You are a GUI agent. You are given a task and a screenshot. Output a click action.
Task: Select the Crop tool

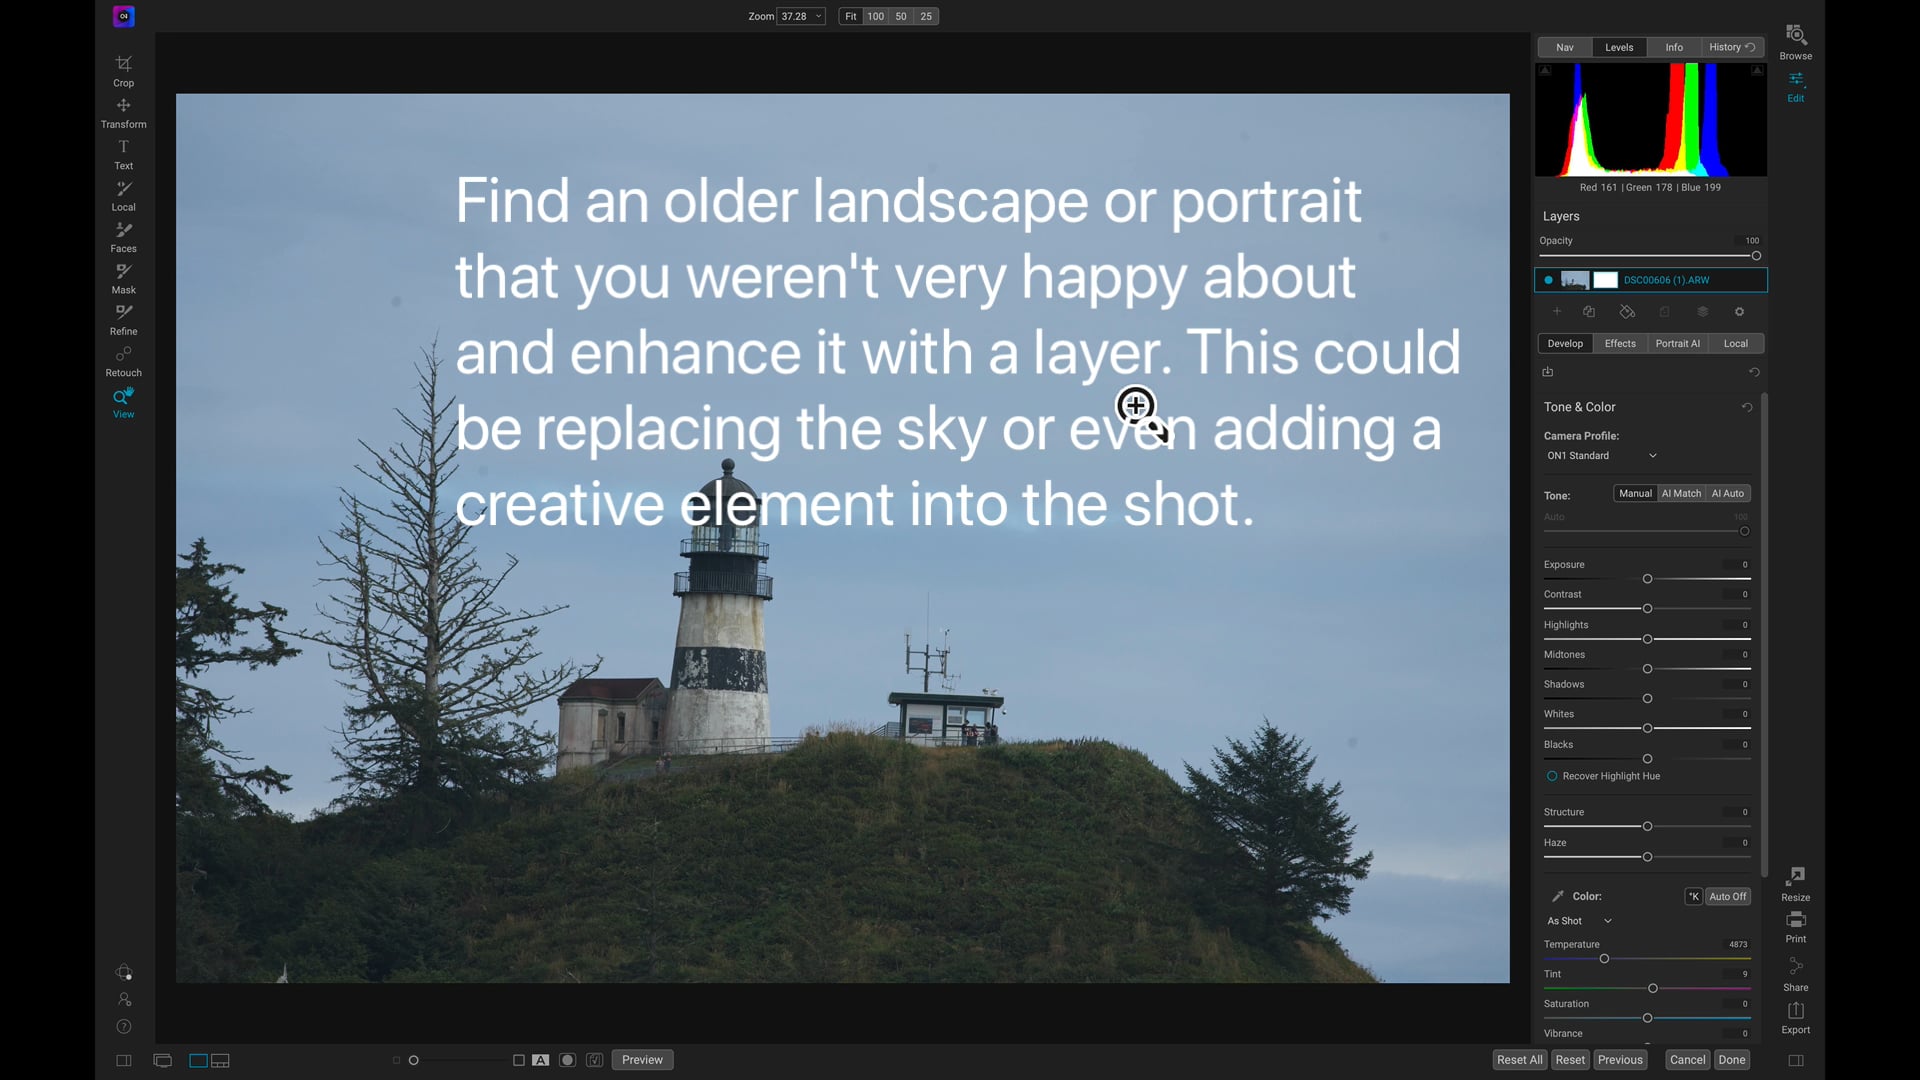tap(123, 71)
